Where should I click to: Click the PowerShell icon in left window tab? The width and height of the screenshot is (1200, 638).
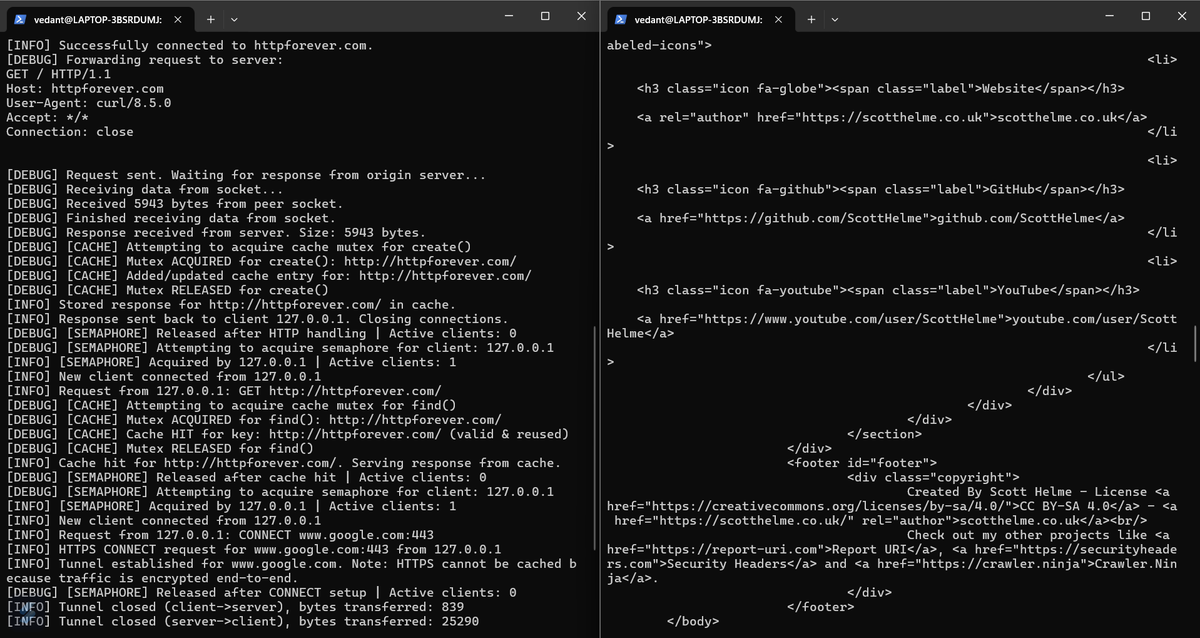(20, 18)
